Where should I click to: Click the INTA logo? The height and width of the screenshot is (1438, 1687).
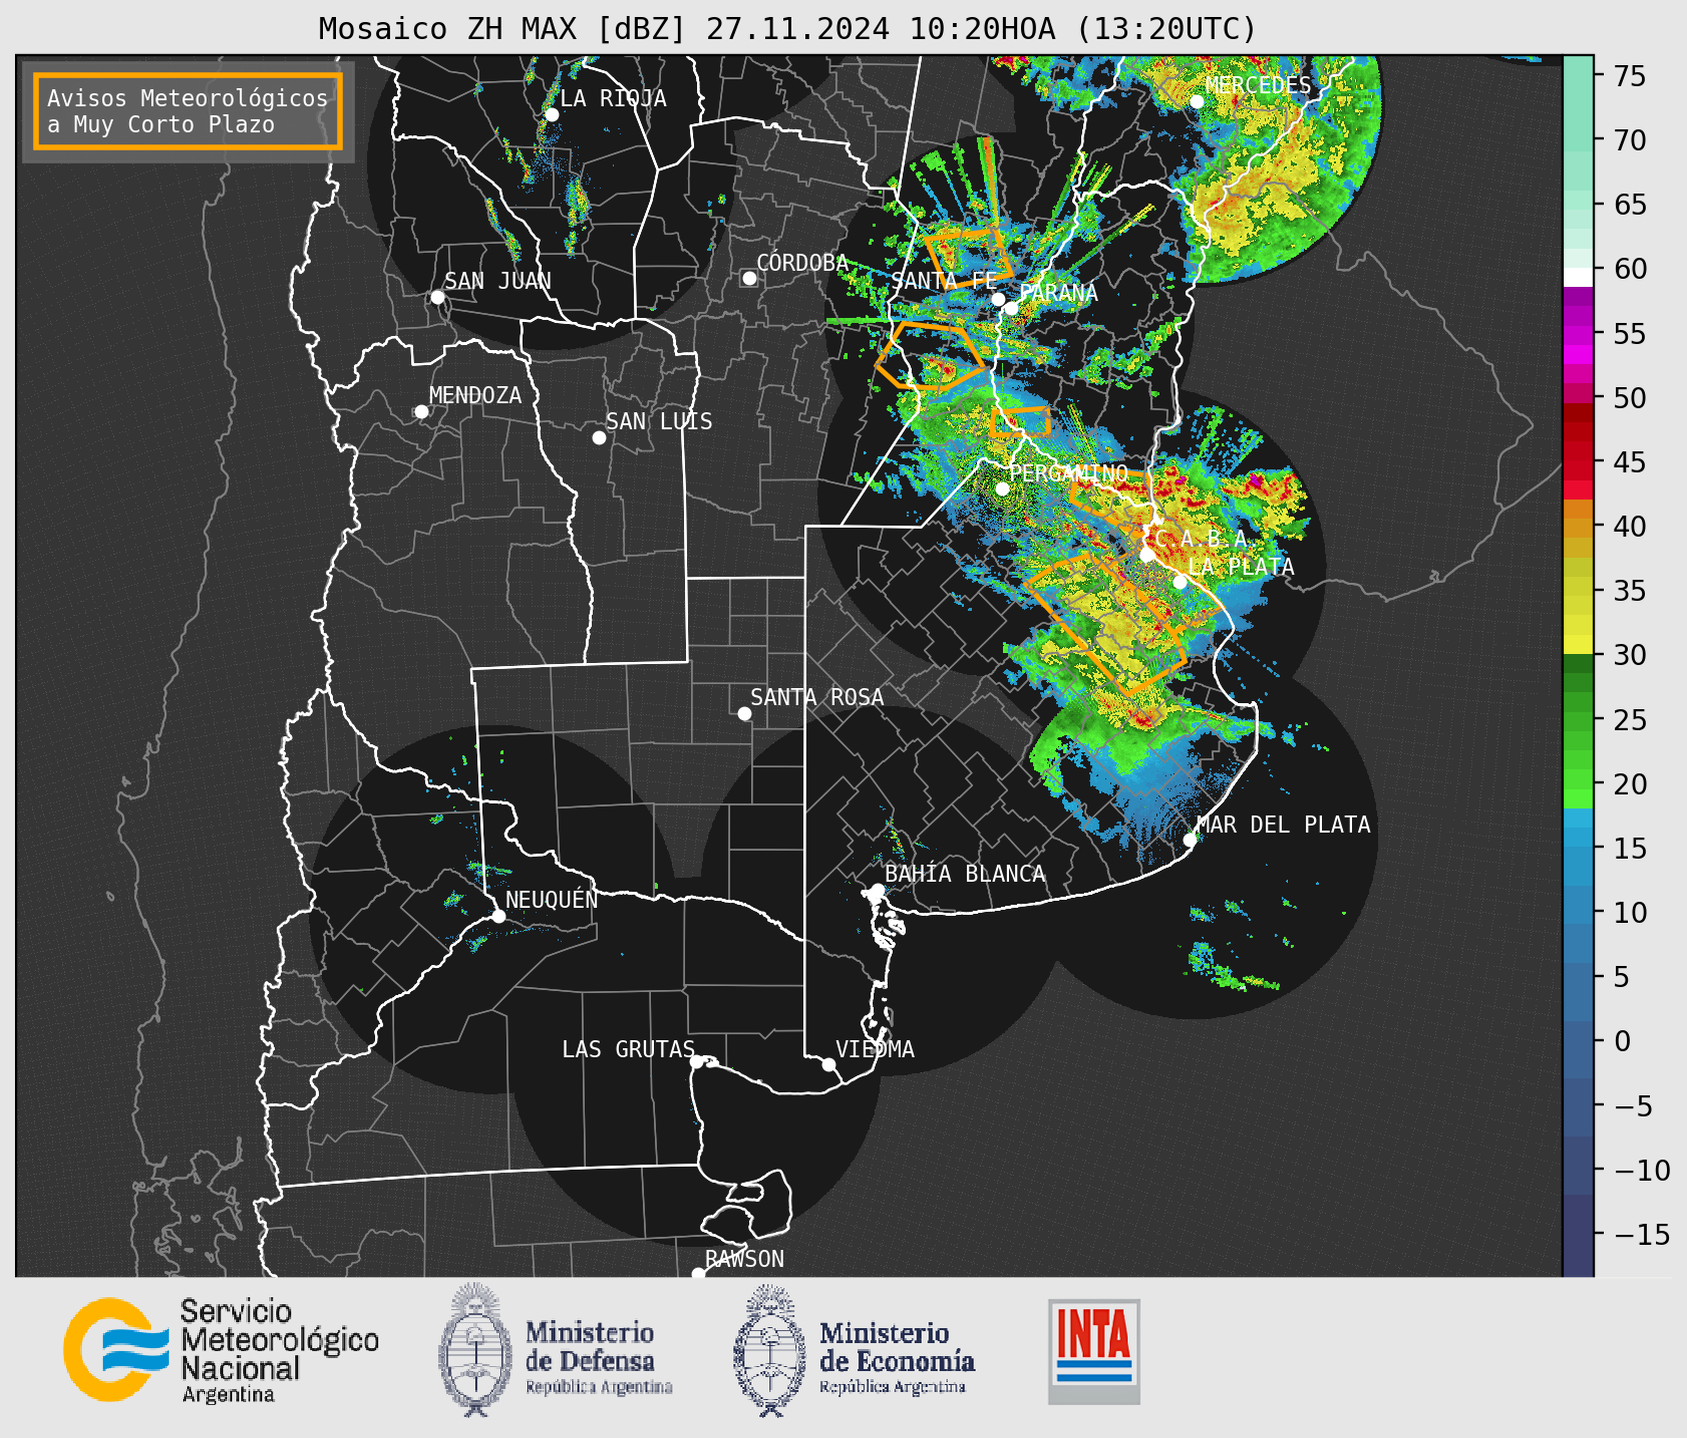pos(1094,1352)
